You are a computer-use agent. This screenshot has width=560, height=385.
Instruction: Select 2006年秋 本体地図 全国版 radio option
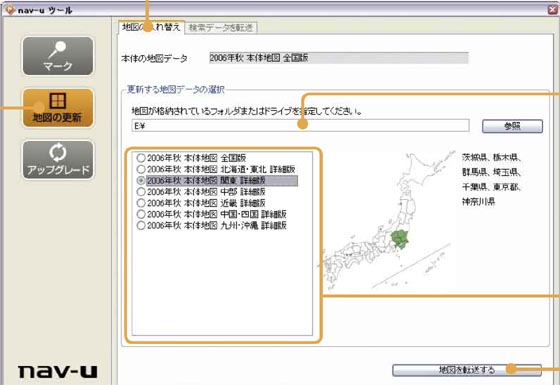pos(141,158)
